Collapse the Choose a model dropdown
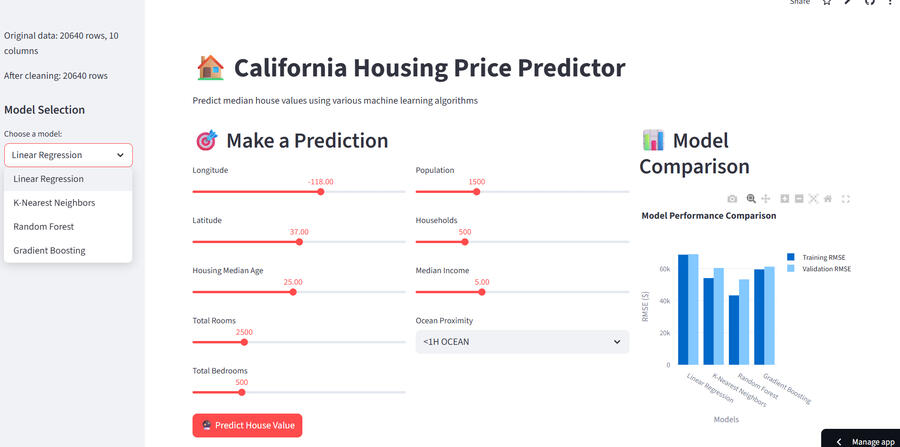900x447 pixels. tap(68, 155)
